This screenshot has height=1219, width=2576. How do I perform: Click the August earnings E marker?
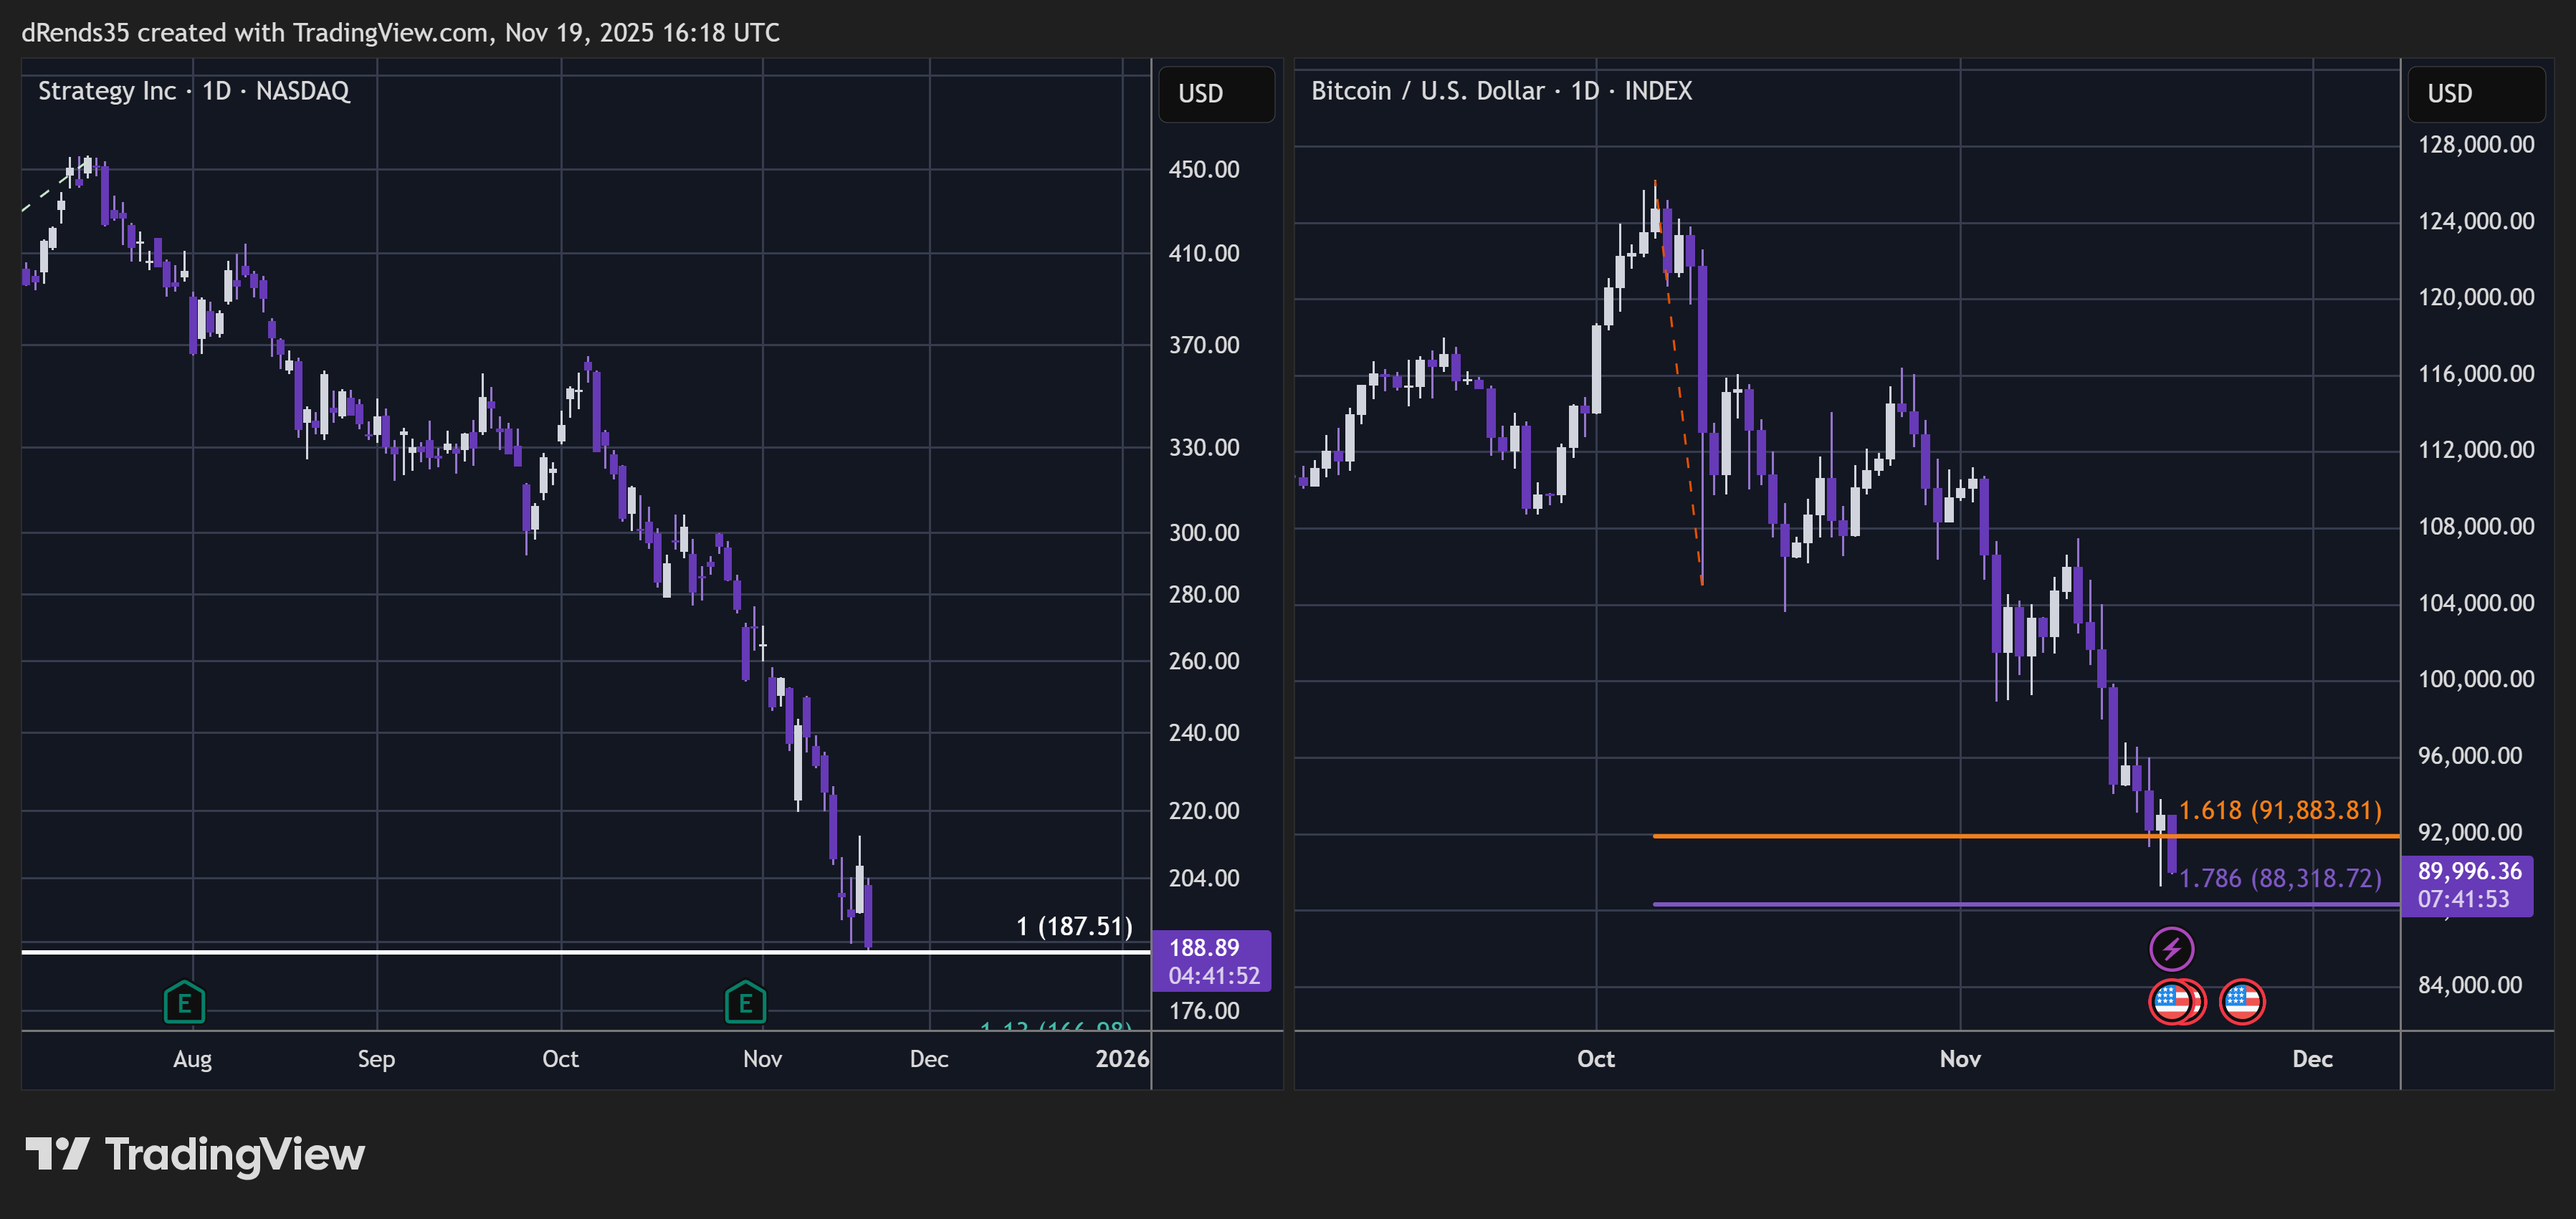tap(184, 1002)
